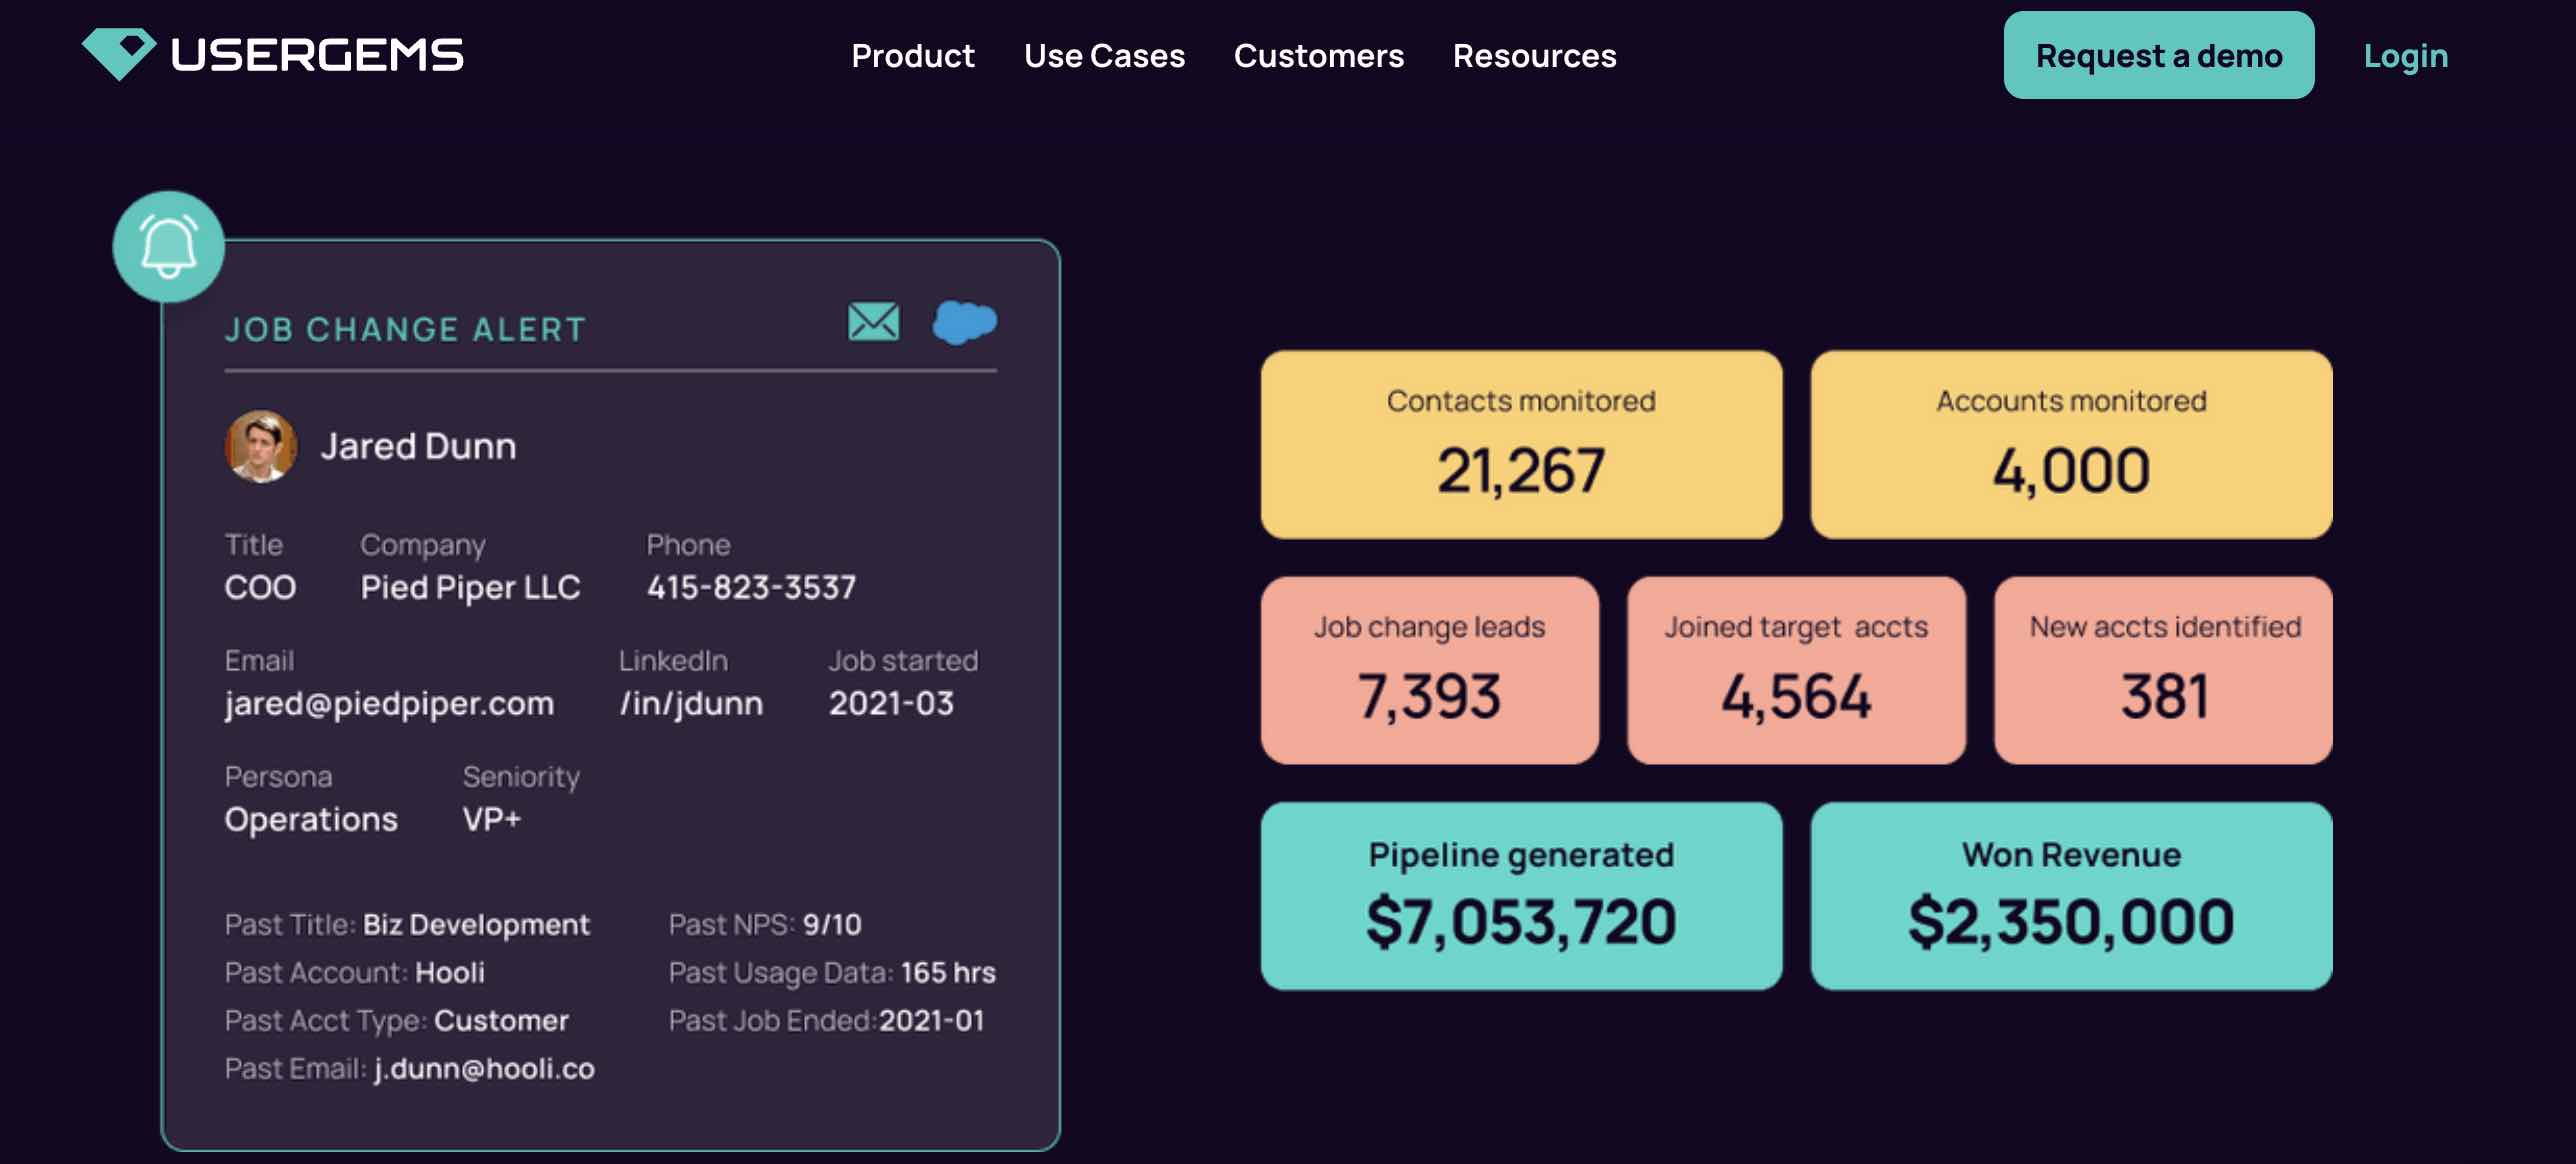Click the bell notification icon
2576x1164 pixels.
click(168, 246)
